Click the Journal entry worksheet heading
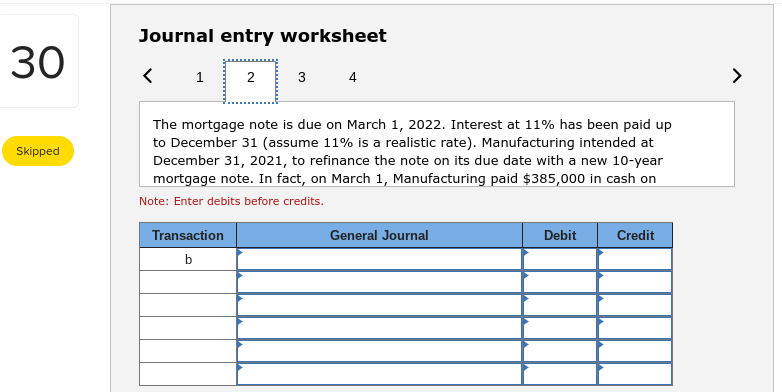The width and height of the screenshot is (782, 392). [x=262, y=36]
